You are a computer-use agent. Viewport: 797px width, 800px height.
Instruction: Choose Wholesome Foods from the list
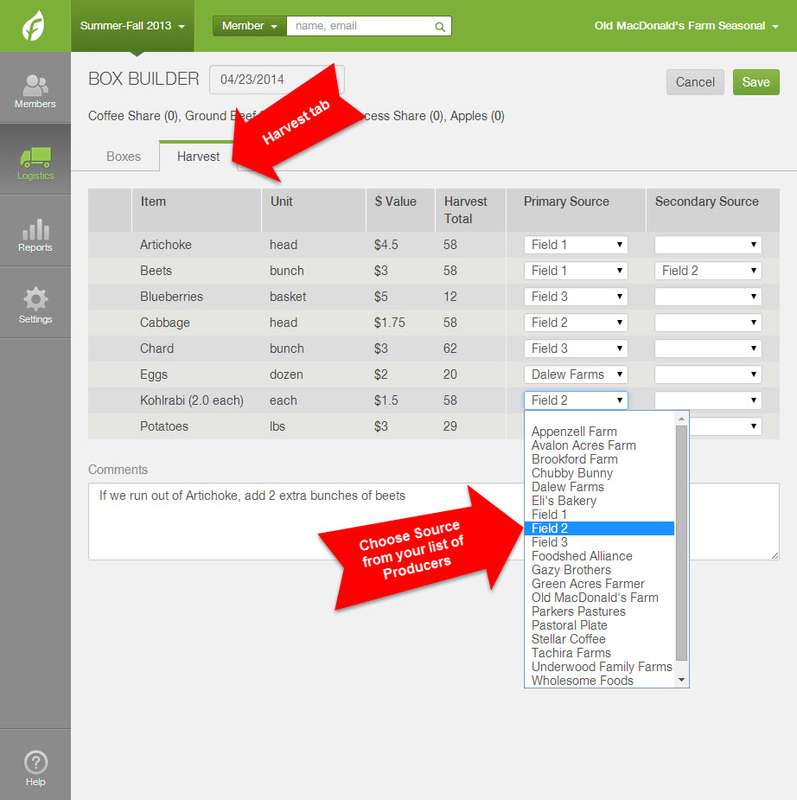point(600,681)
